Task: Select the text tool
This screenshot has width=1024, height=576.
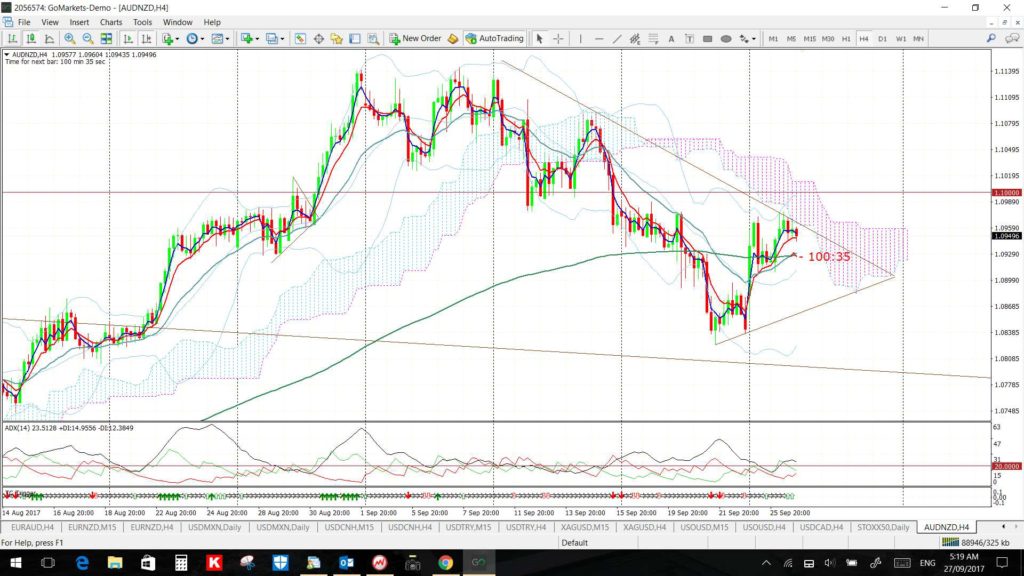Action: (671, 39)
